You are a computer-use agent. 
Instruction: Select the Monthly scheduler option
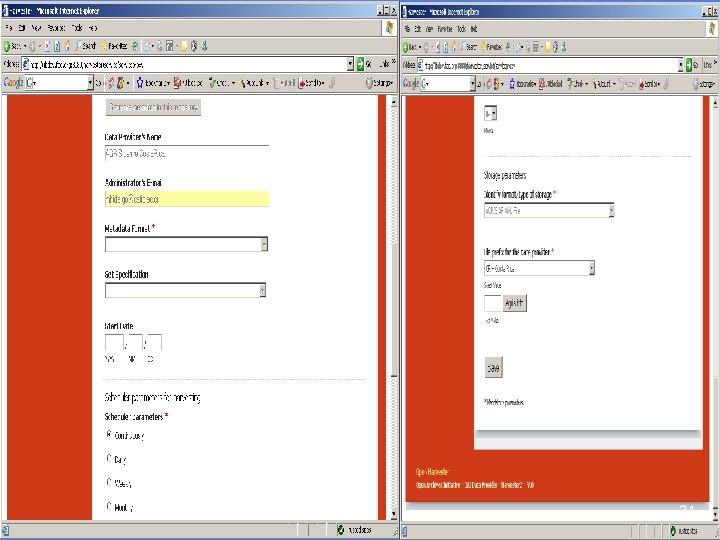[109, 506]
